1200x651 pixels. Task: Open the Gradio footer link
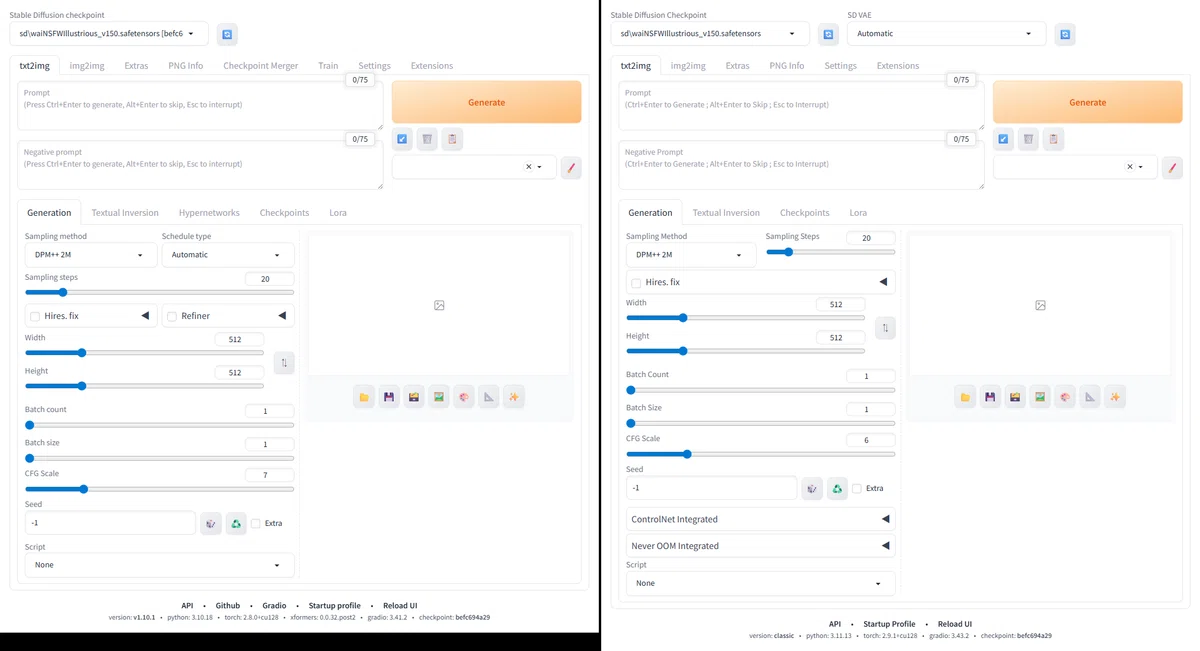coord(274,606)
